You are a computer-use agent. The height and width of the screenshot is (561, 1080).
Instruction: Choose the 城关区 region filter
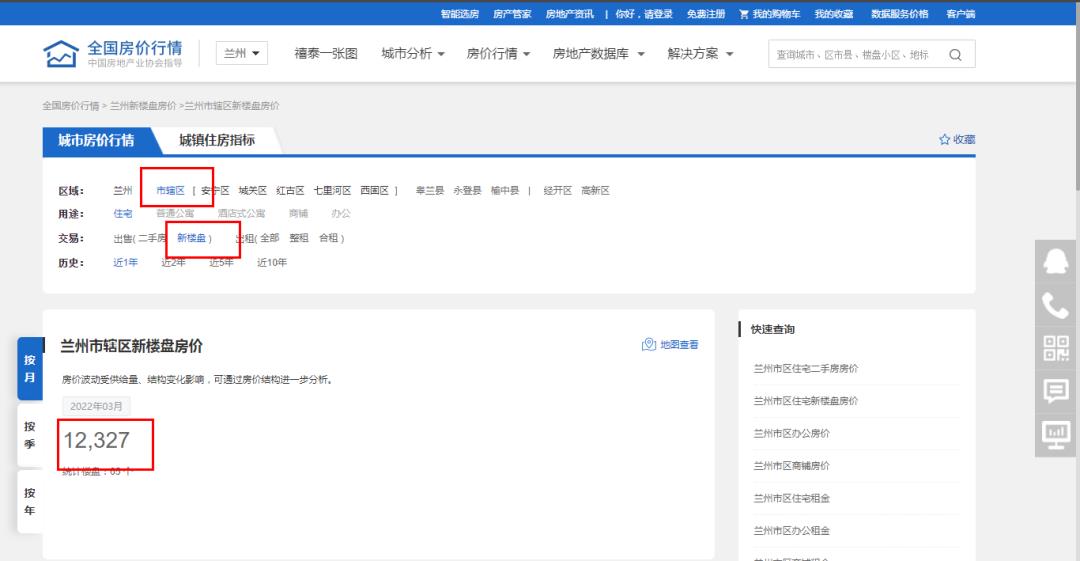[x=253, y=190]
